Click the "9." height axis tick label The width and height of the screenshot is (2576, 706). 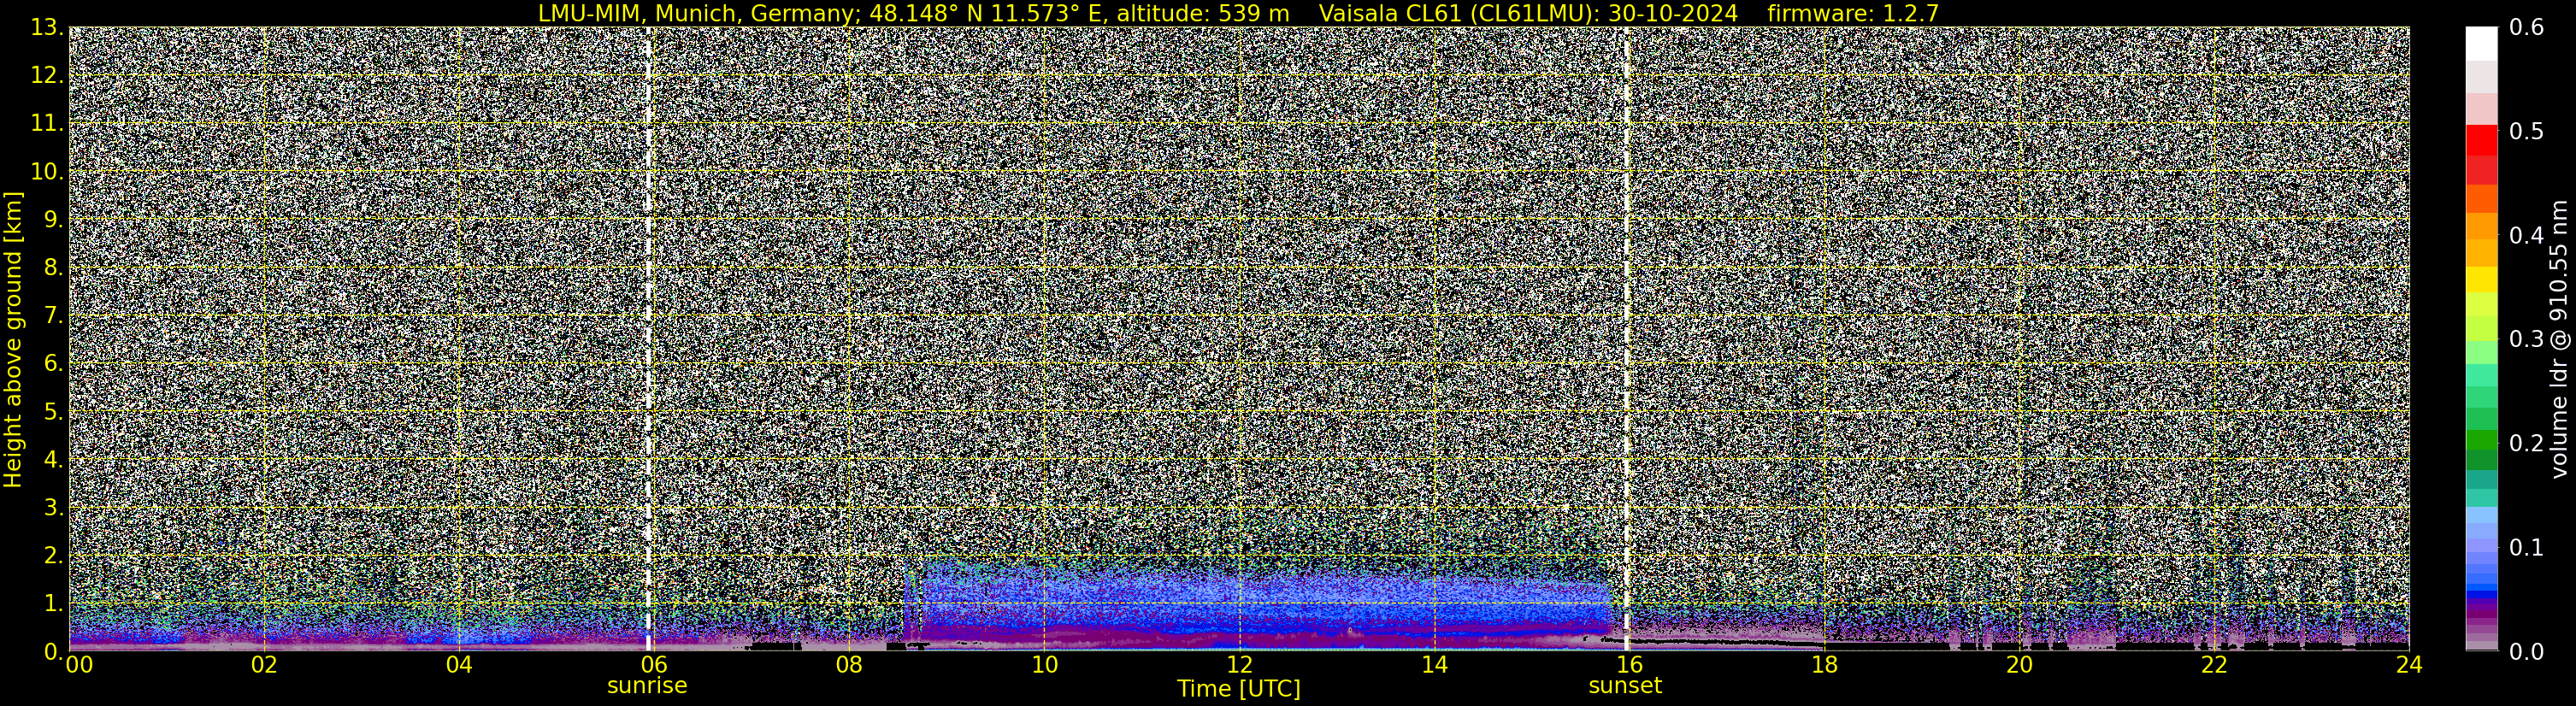click(x=54, y=220)
